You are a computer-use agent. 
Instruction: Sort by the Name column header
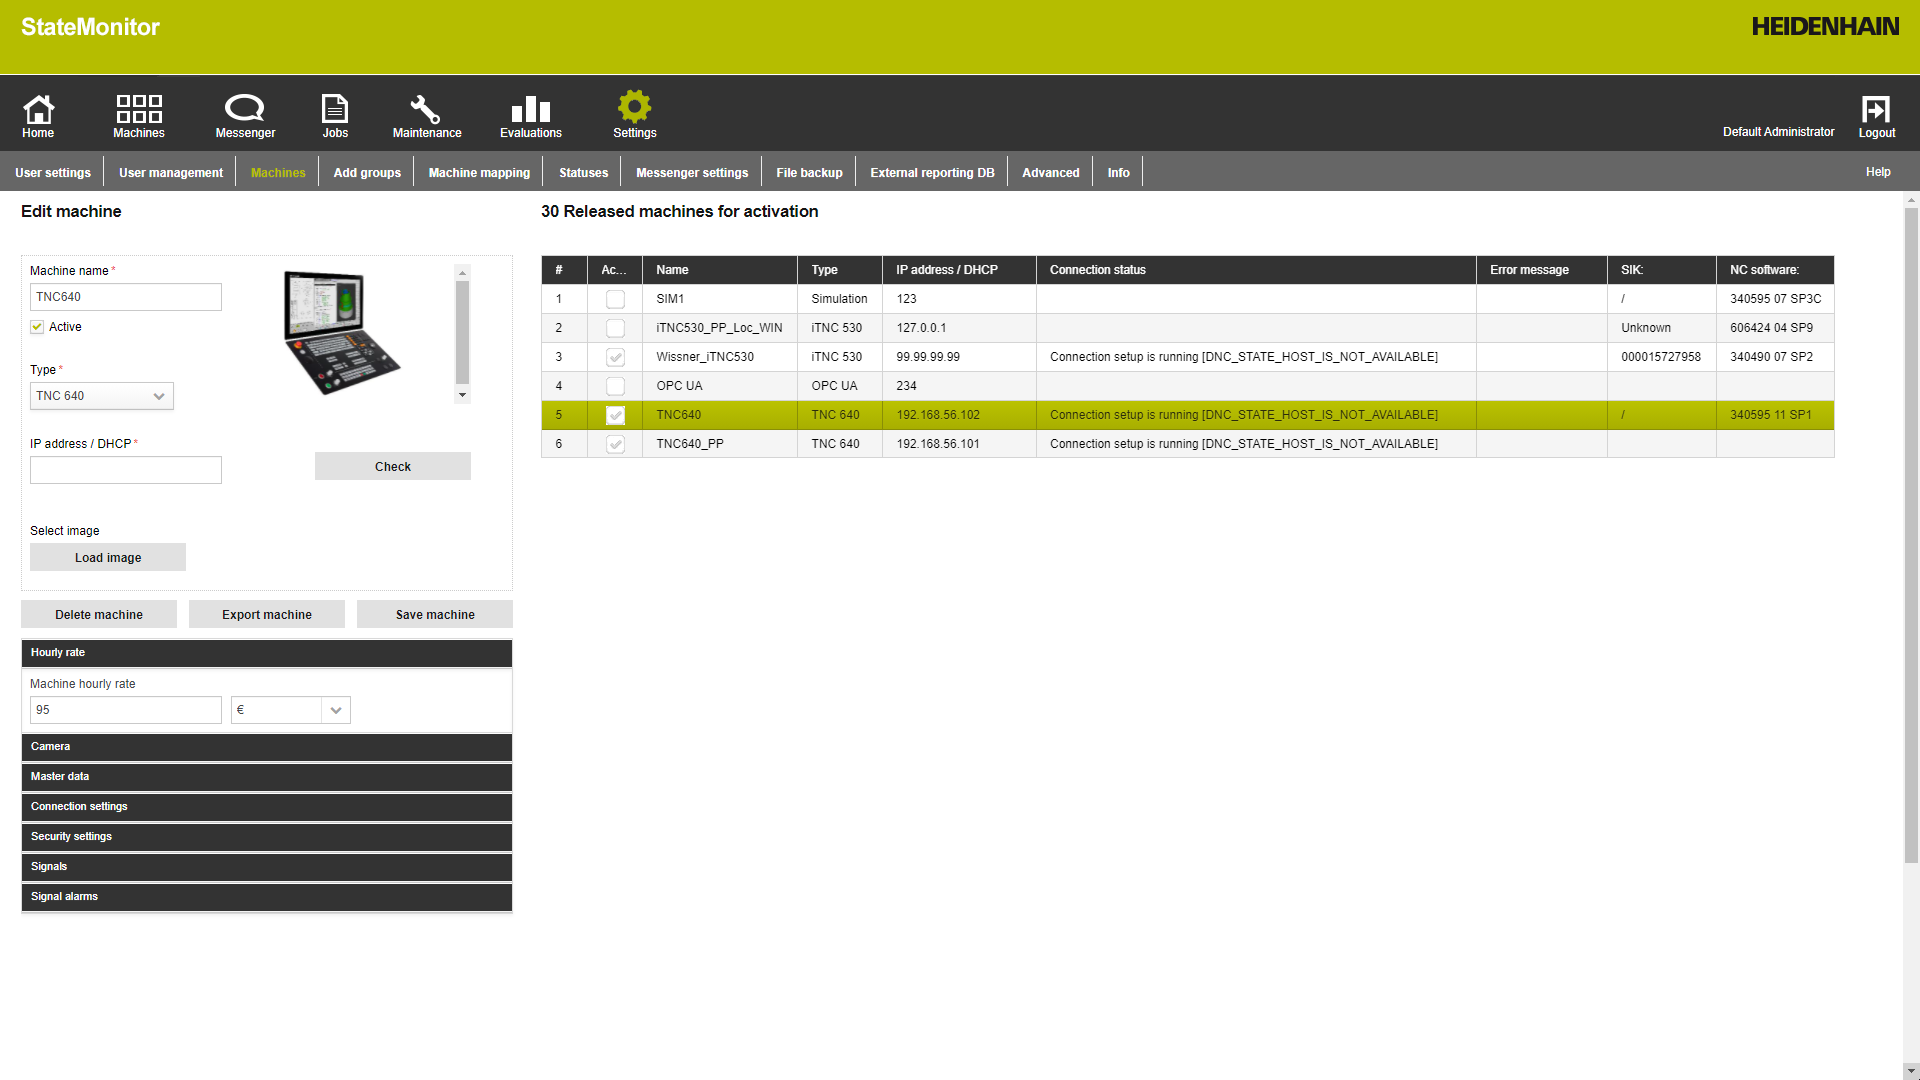coord(720,270)
